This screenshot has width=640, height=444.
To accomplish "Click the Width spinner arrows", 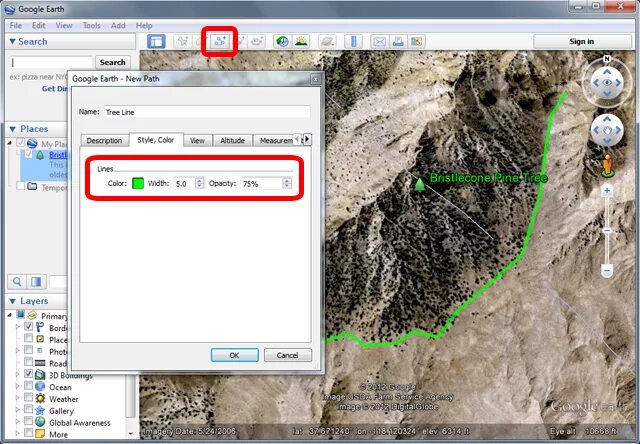I will pyautogui.click(x=199, y=183).
